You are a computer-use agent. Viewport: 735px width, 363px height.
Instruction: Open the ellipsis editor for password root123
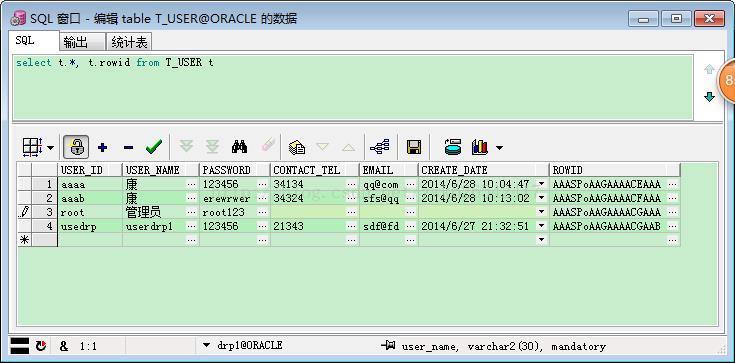(263, 212)
